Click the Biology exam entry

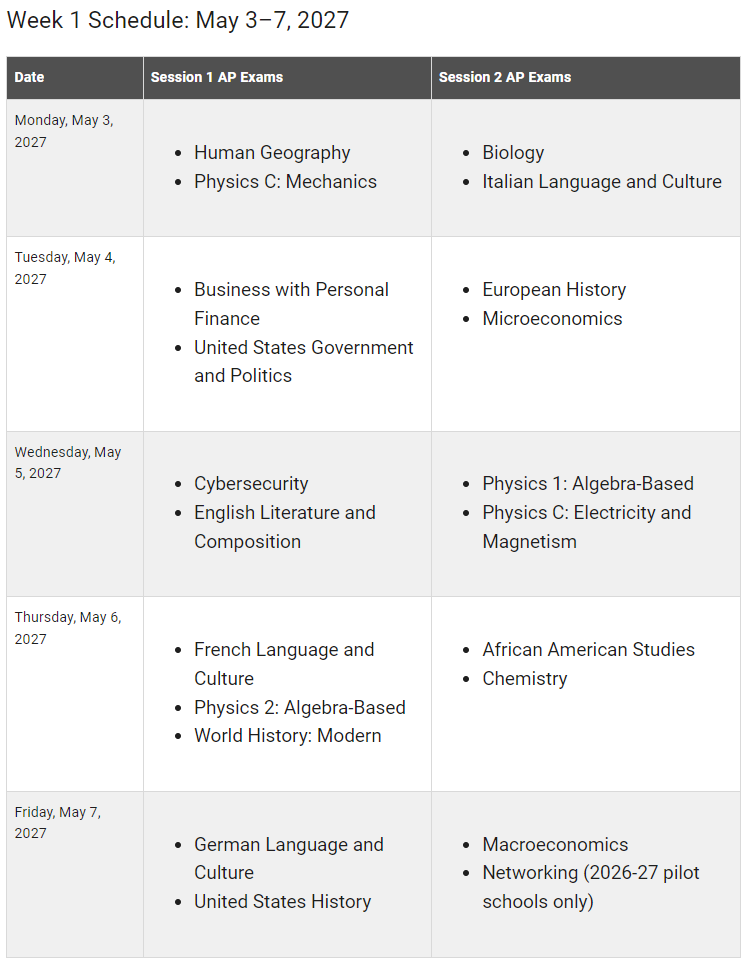pyautogui.click(x=513, y=153)
